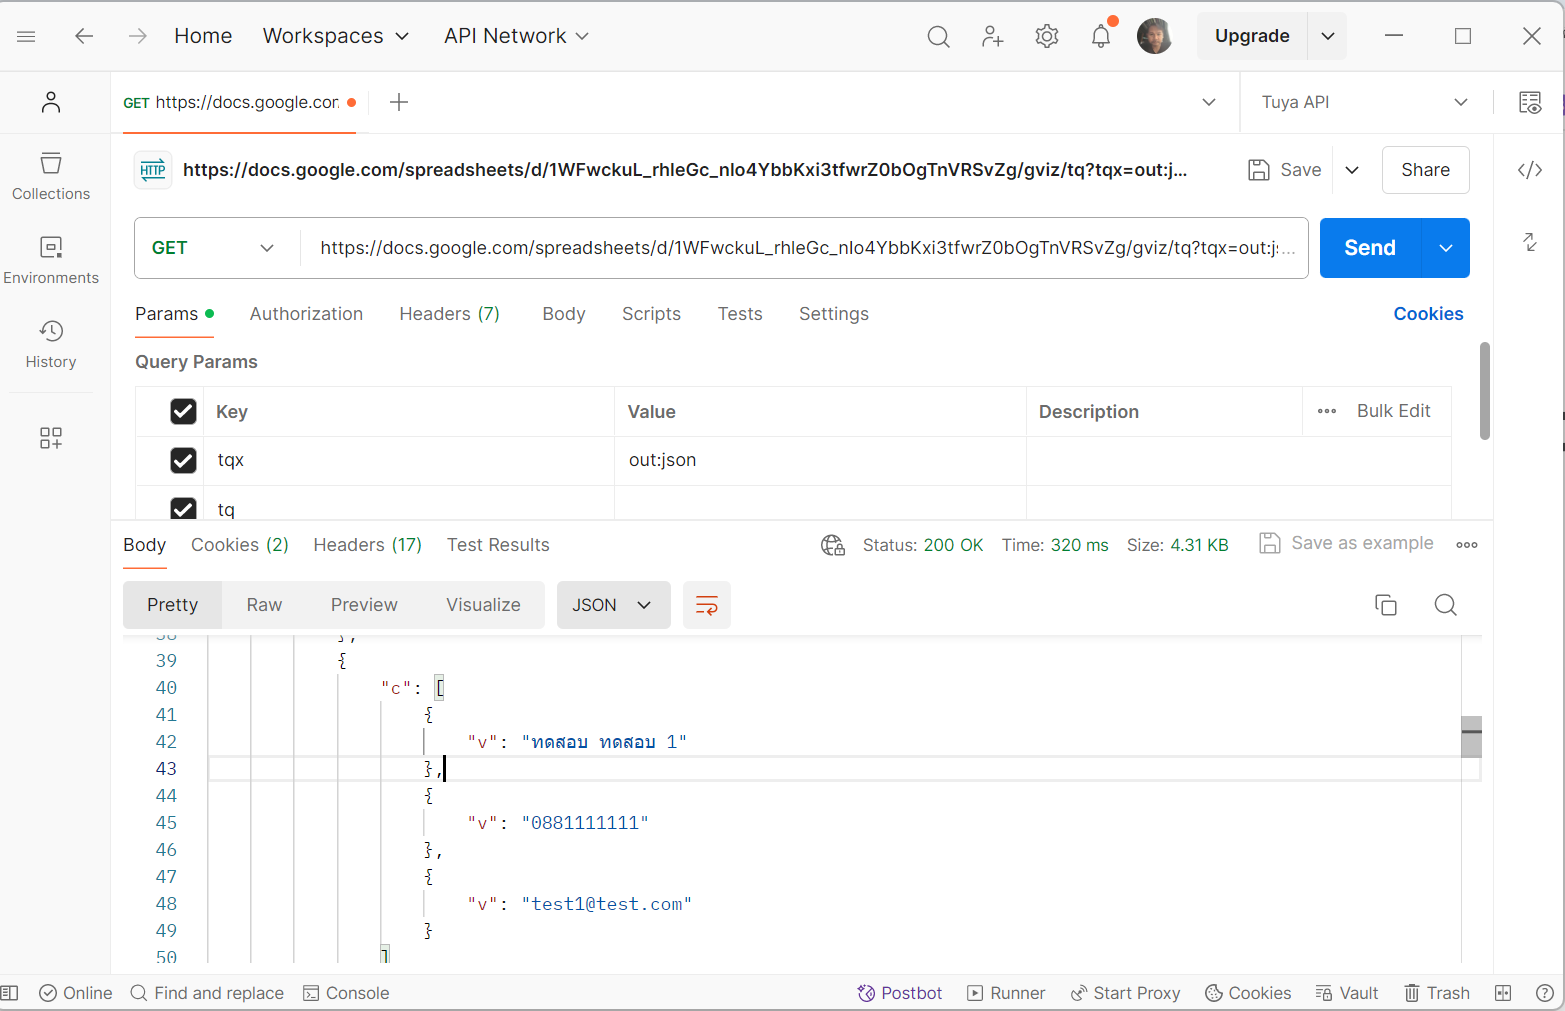The width and height of the screenshot is (1565, 1011).
Task: Toggle the select-all params checkbox
Action: tap(183, 411)
